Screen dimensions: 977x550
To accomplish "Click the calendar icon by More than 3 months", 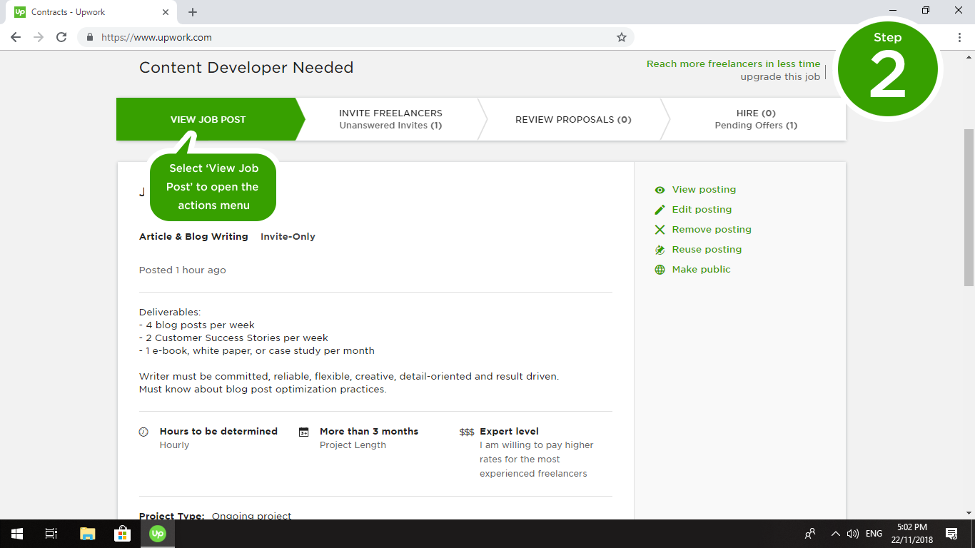I will pyautogui.click(x=303, y=432).
